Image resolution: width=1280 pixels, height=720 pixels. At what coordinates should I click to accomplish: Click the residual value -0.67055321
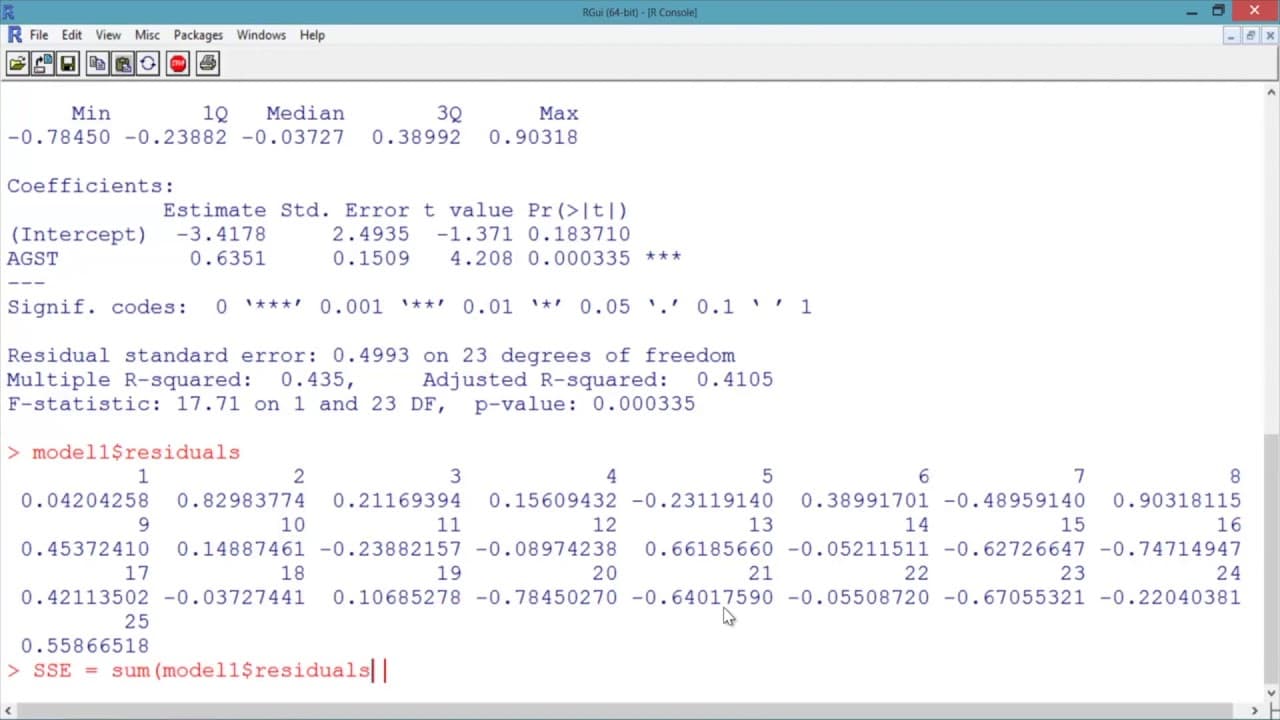1014,598
